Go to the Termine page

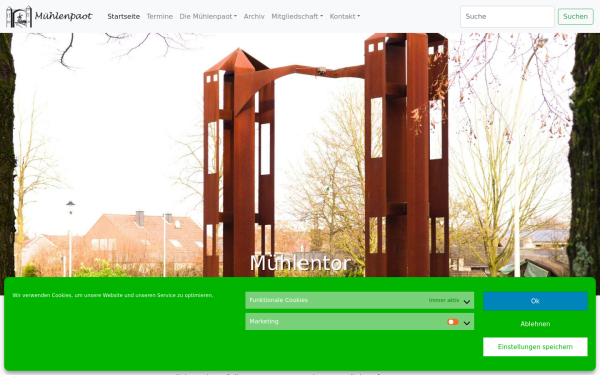(160, 16)
